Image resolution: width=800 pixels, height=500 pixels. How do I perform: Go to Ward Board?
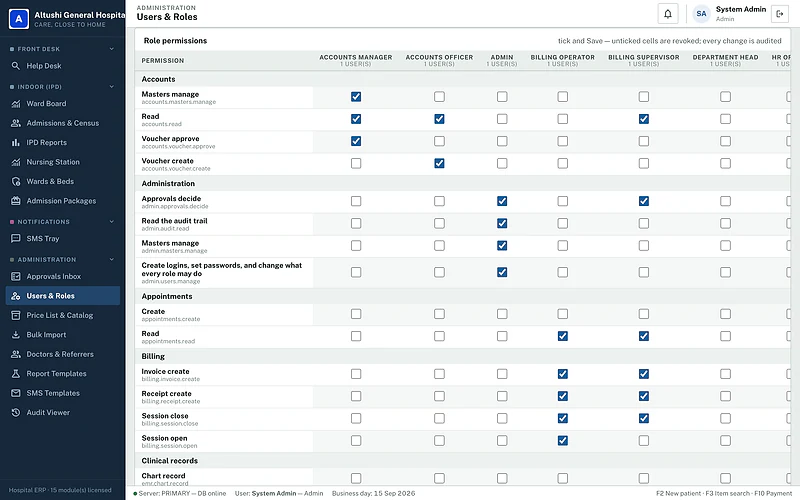[63, 104]
